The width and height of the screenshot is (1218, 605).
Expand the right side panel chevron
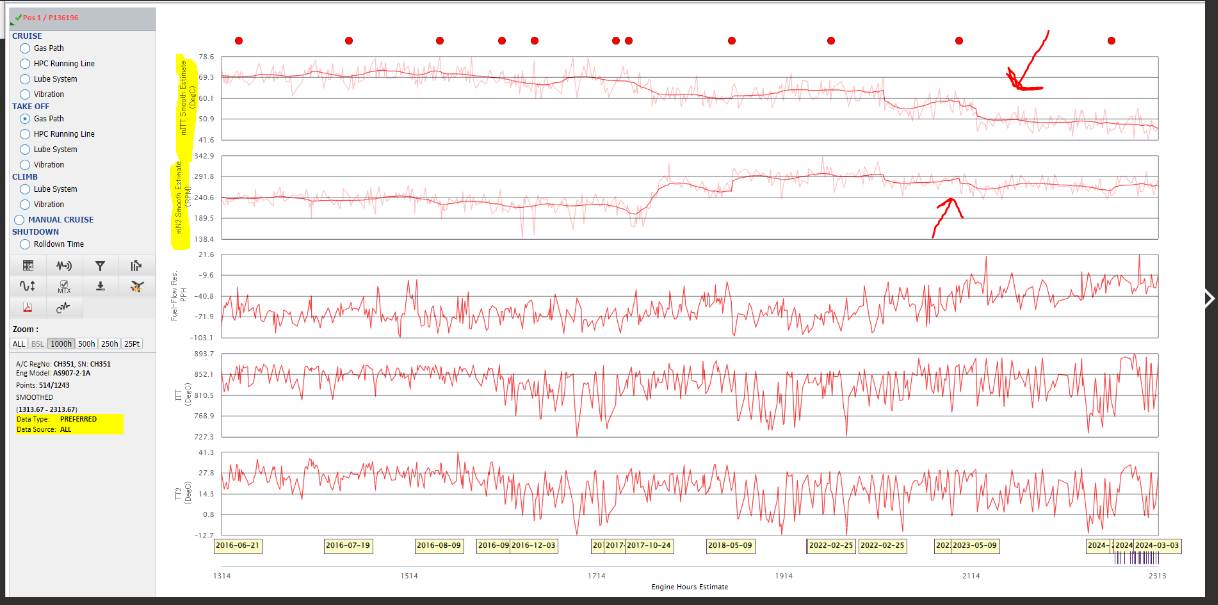coord(1206,297)
